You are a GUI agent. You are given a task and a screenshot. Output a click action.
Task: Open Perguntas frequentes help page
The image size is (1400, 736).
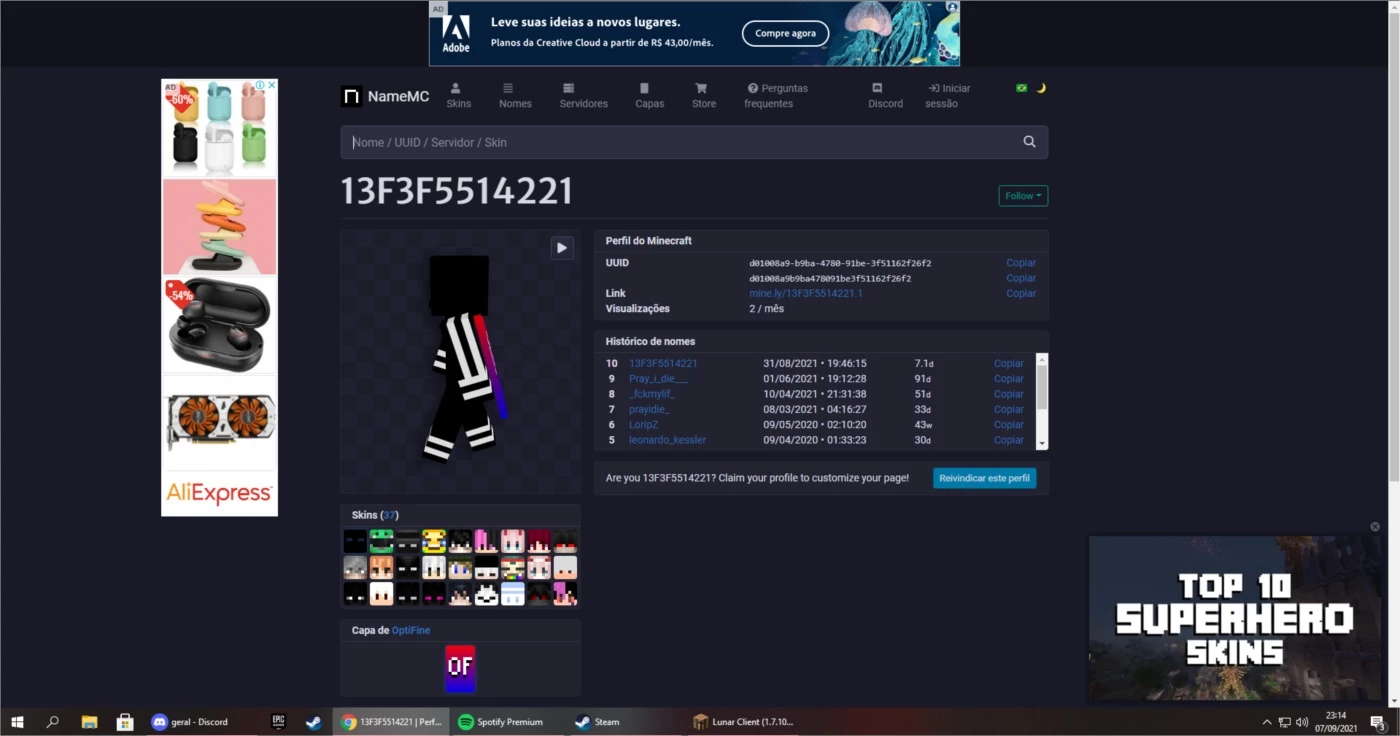(775, 96)
